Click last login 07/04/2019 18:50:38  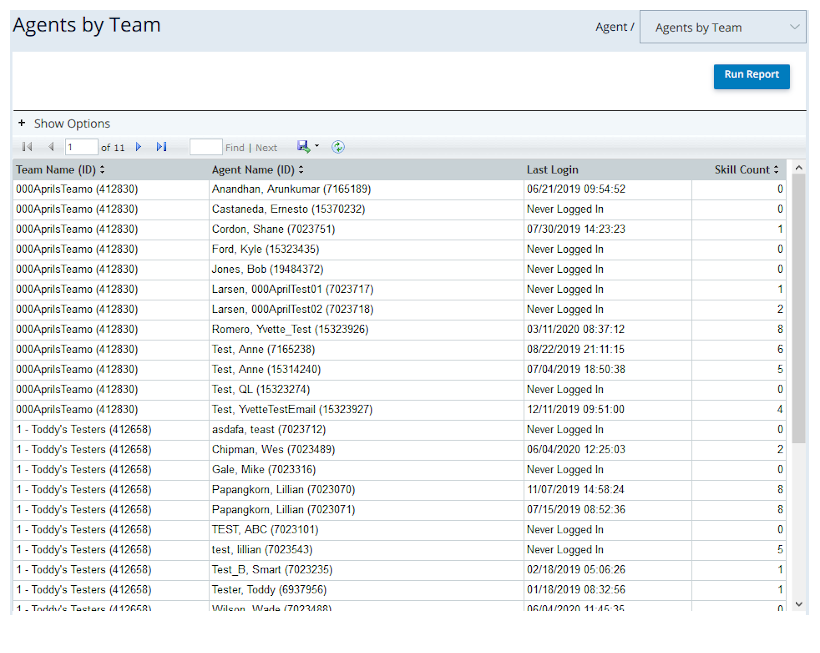point(576,369)
